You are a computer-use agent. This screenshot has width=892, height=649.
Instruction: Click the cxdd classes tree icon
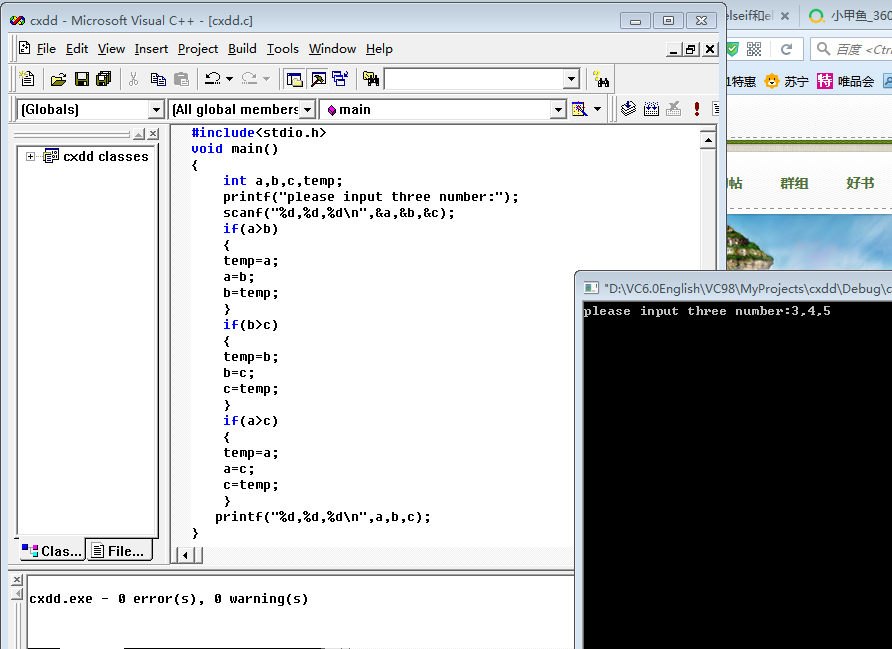click(51, 156)
